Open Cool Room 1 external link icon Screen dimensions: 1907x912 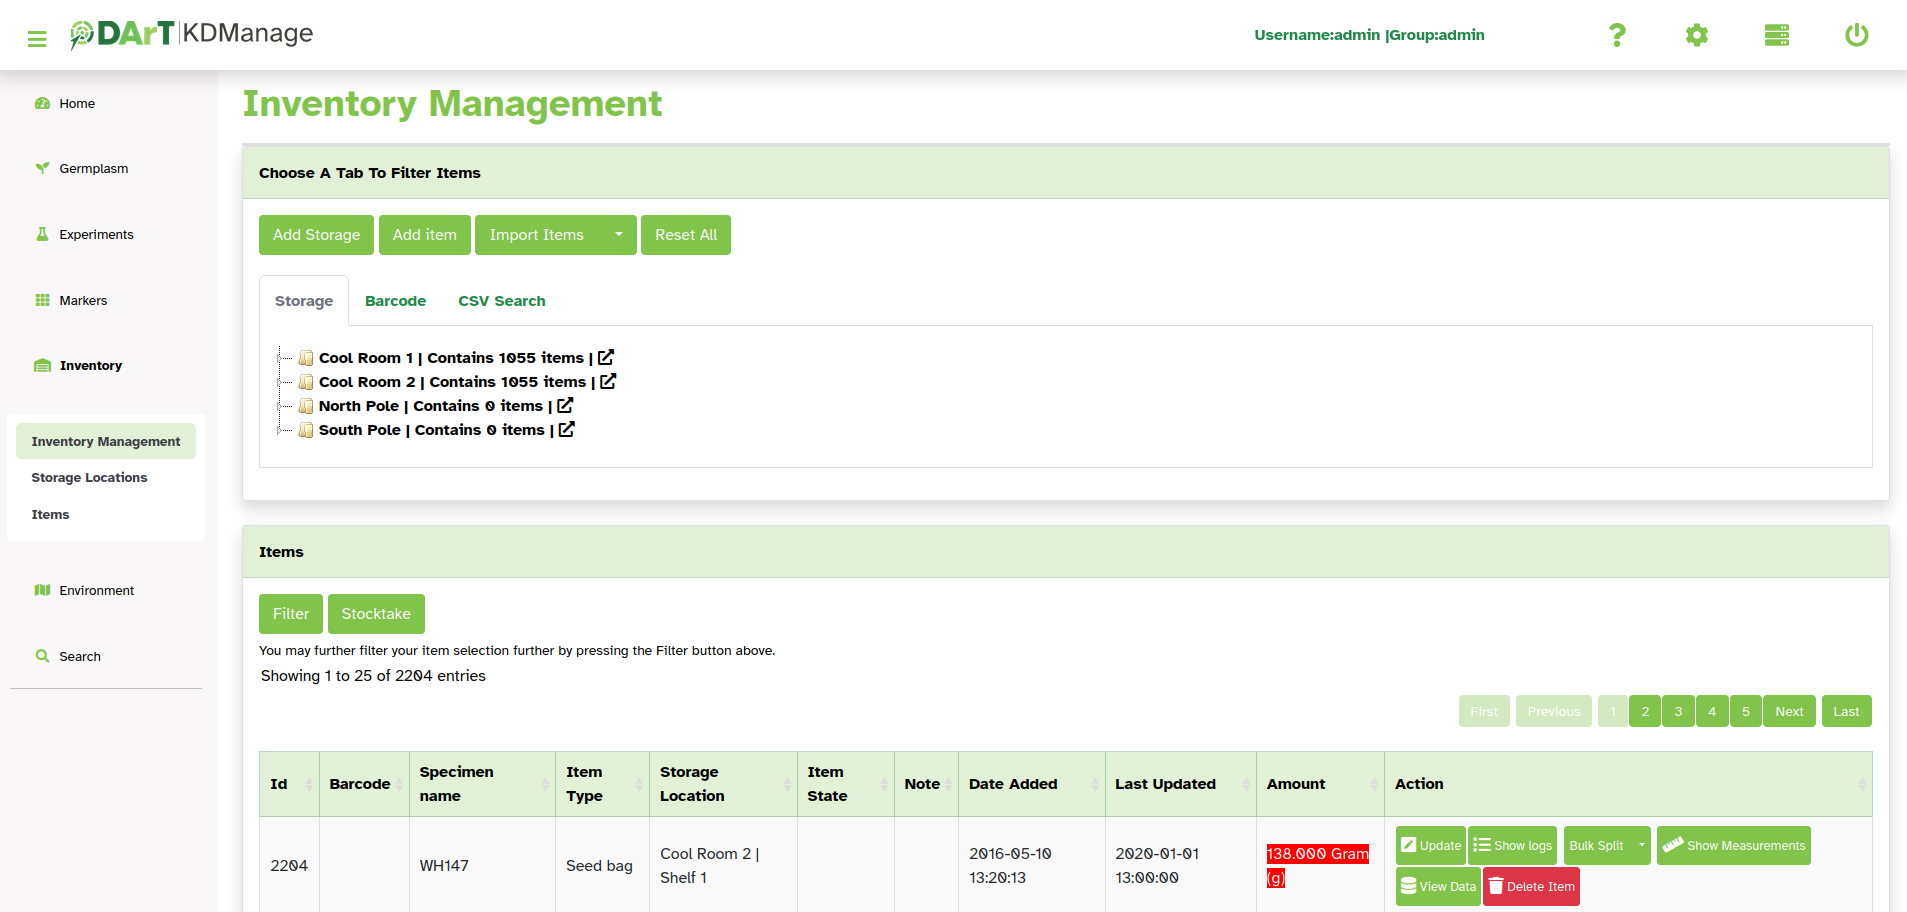(x=606, y=357)
